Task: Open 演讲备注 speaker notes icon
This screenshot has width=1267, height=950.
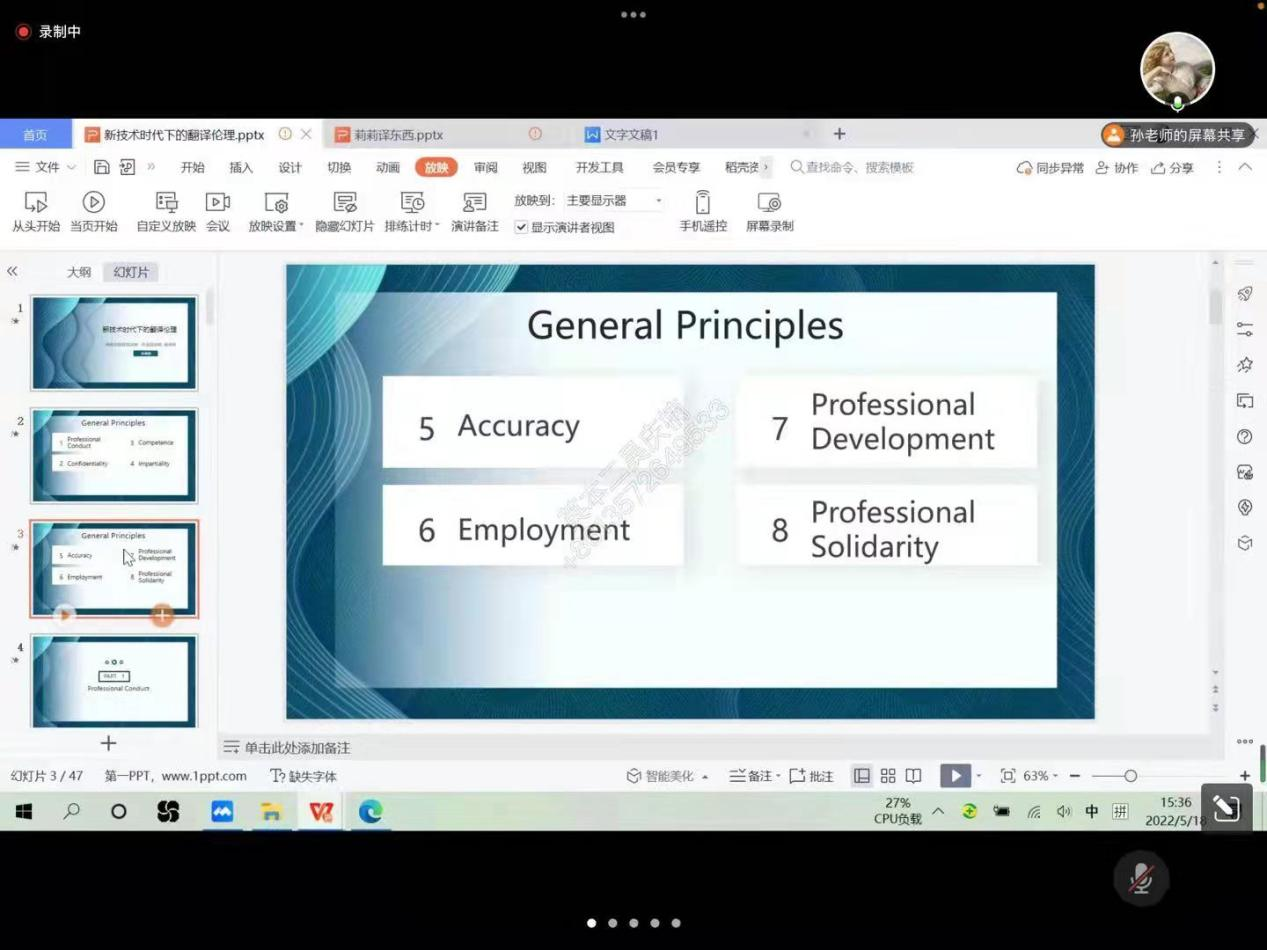Action: pyautogui.click(x=474, y=203)
